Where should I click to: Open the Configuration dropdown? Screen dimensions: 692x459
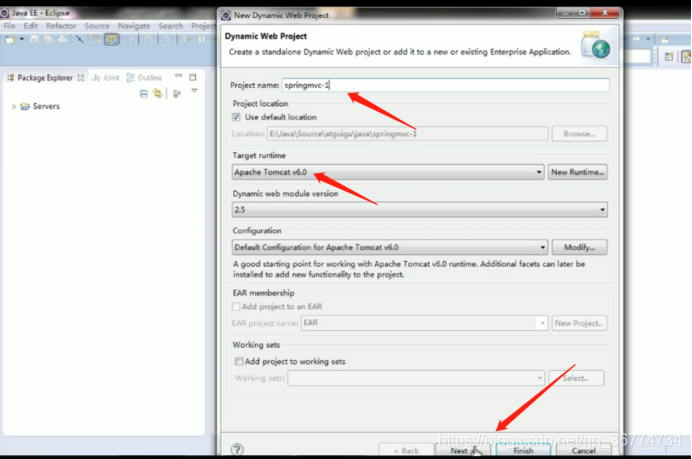[x=390, y=247]
